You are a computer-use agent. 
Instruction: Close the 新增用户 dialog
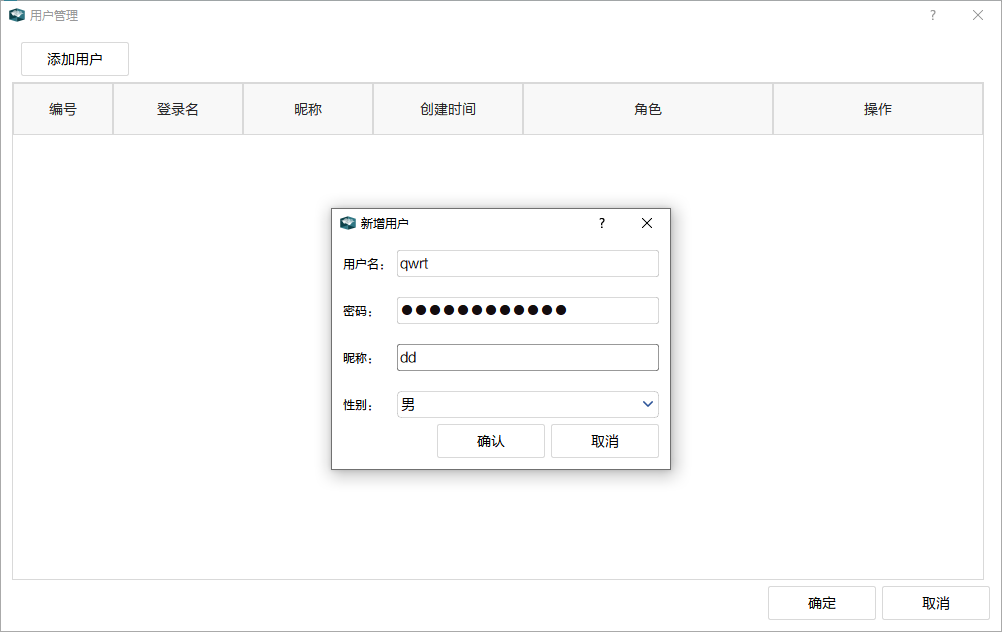(647, 223)
